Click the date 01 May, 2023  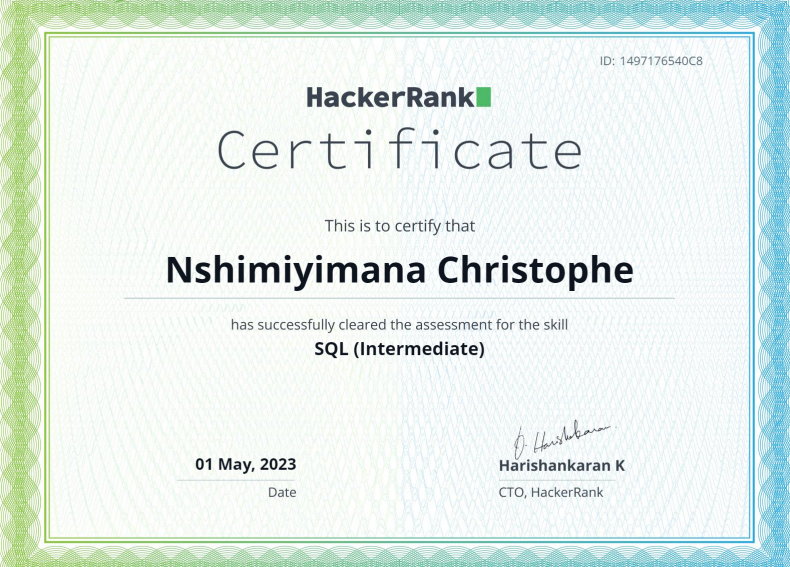pyautogui.click(x=246, y=464)
